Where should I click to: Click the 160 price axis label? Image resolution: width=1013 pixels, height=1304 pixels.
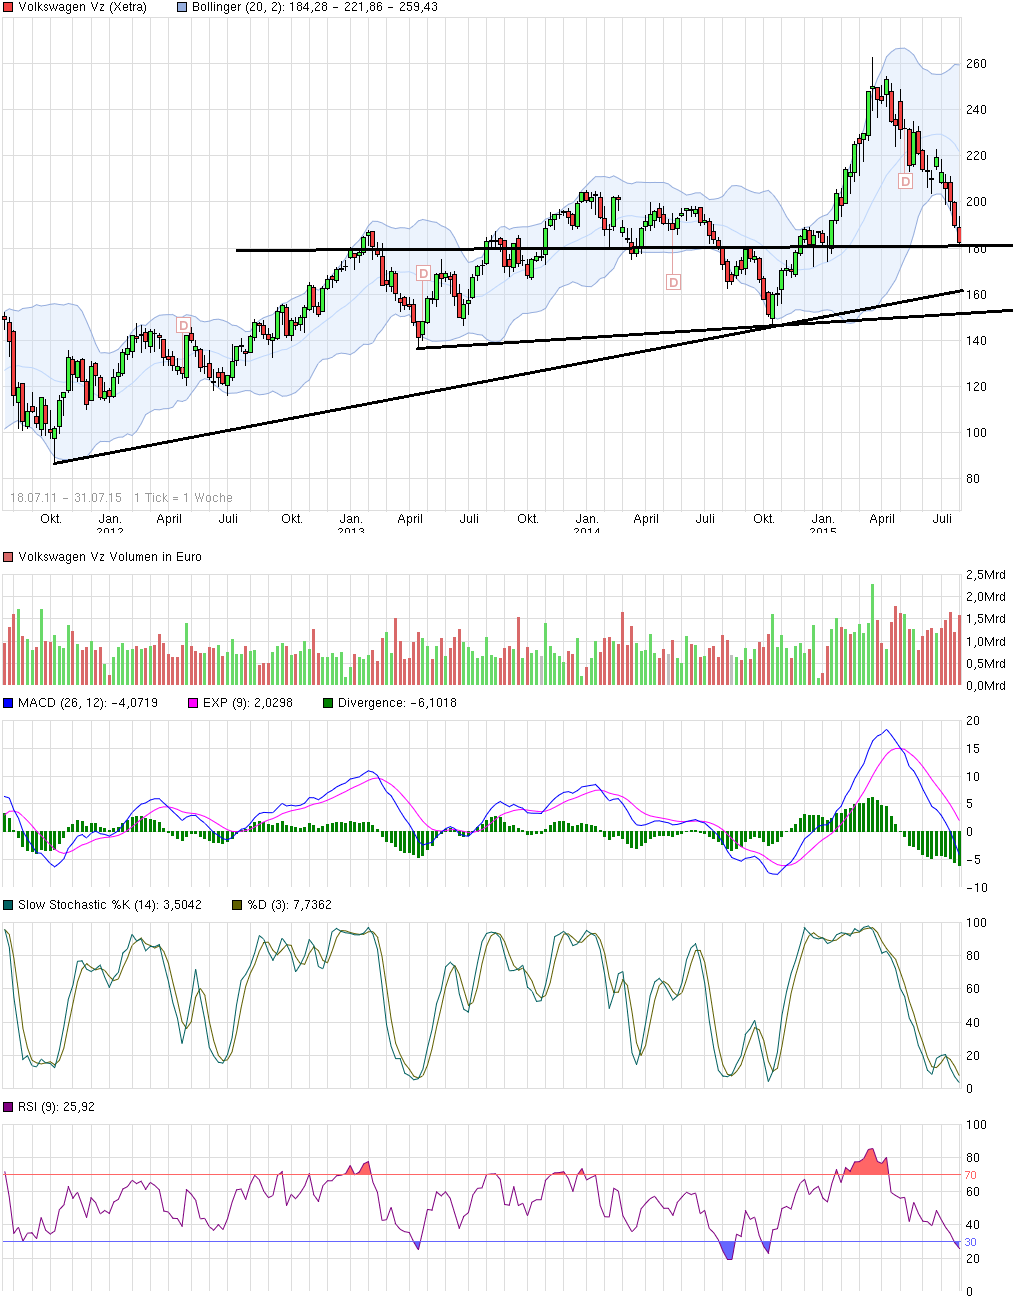click(x=976, y=295)
